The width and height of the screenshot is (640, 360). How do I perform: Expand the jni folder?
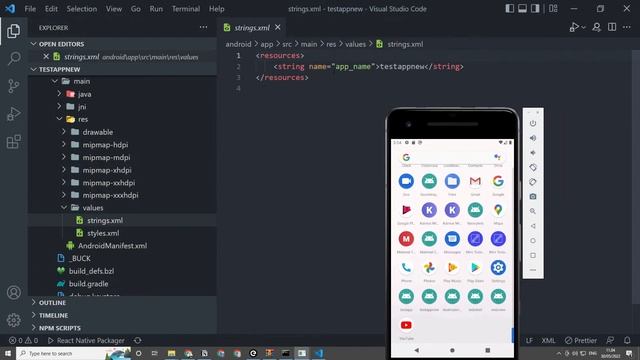coord(59,107)
